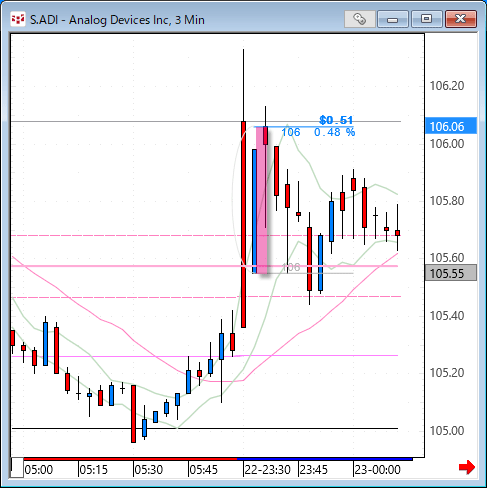Click the 105.20 price axis label
This screenshot has height=488, width=487.
(x=447, y=373)
